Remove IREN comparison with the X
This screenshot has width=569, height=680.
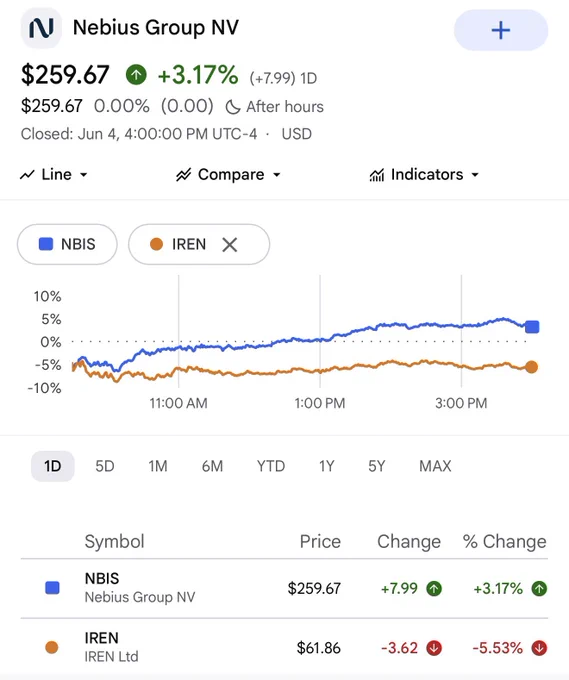(229, 245)
